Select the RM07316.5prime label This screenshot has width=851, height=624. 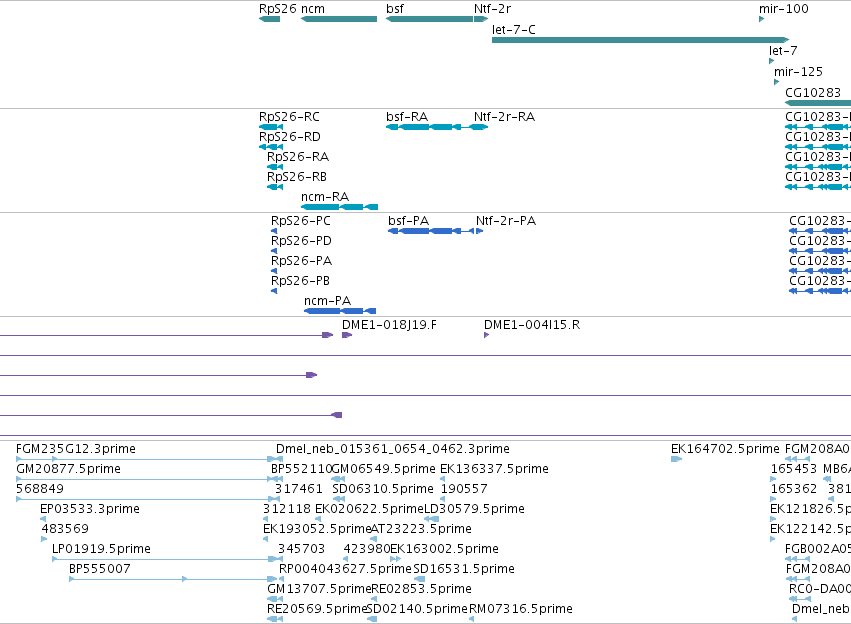(521, 609)
